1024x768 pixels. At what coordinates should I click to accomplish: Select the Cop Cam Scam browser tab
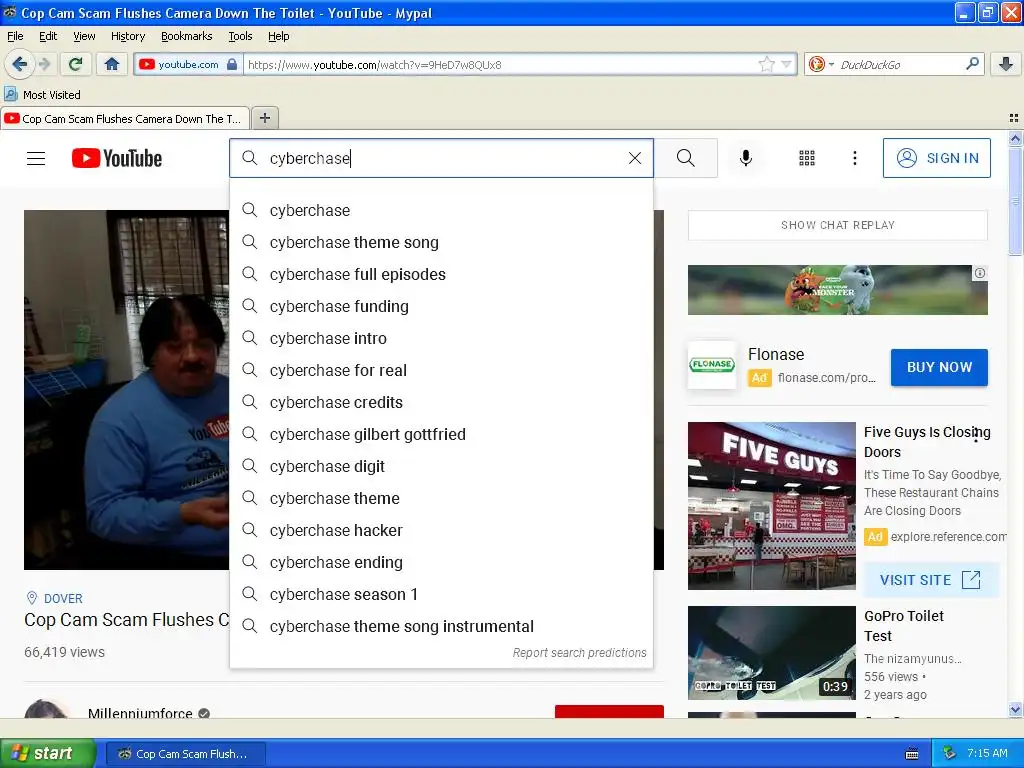tap(124, 118)
